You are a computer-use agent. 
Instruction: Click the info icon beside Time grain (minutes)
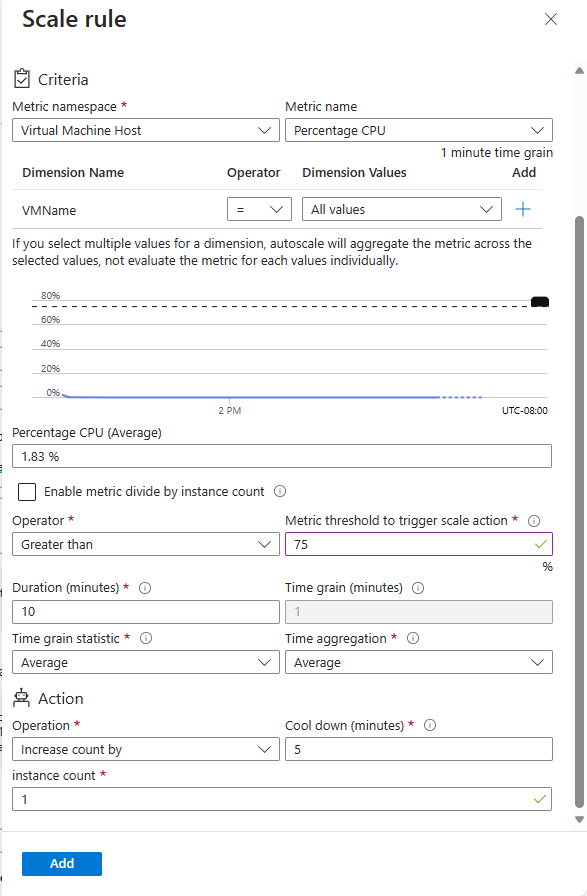pyautogui.click(x=415, y=587)
